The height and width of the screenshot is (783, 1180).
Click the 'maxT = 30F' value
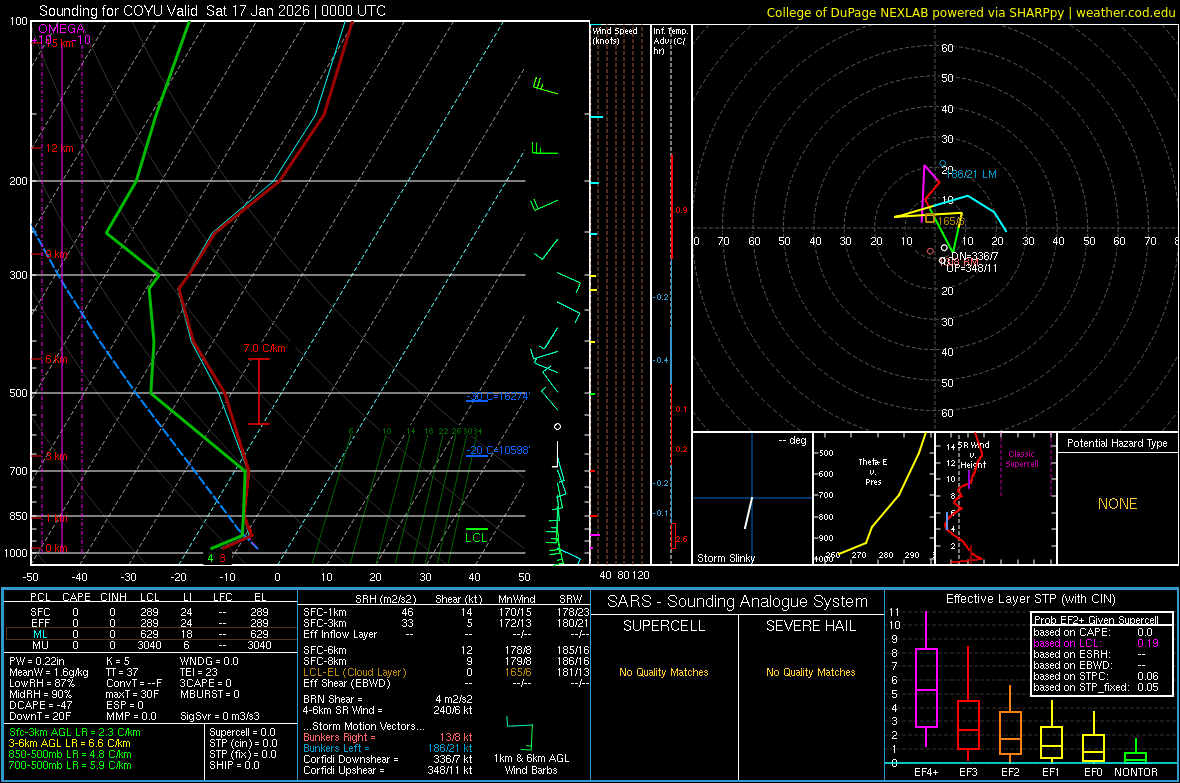(132, 694)
